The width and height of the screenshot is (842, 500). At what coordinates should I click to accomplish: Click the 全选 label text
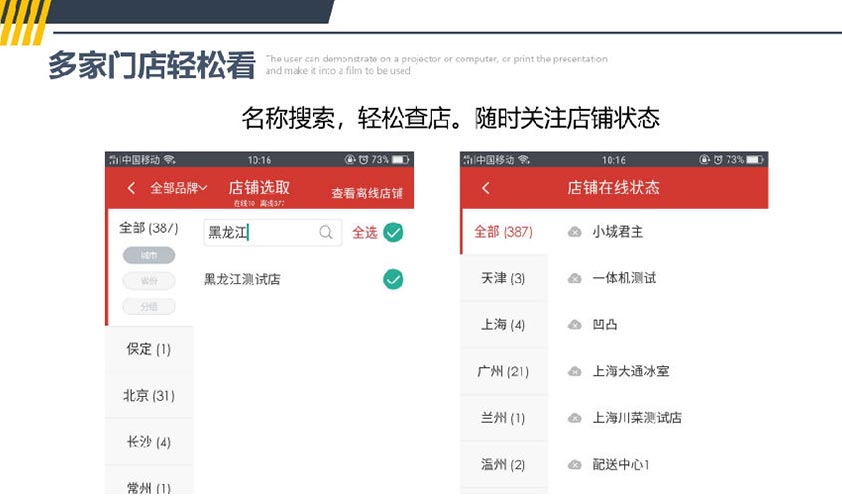point(365,233)
